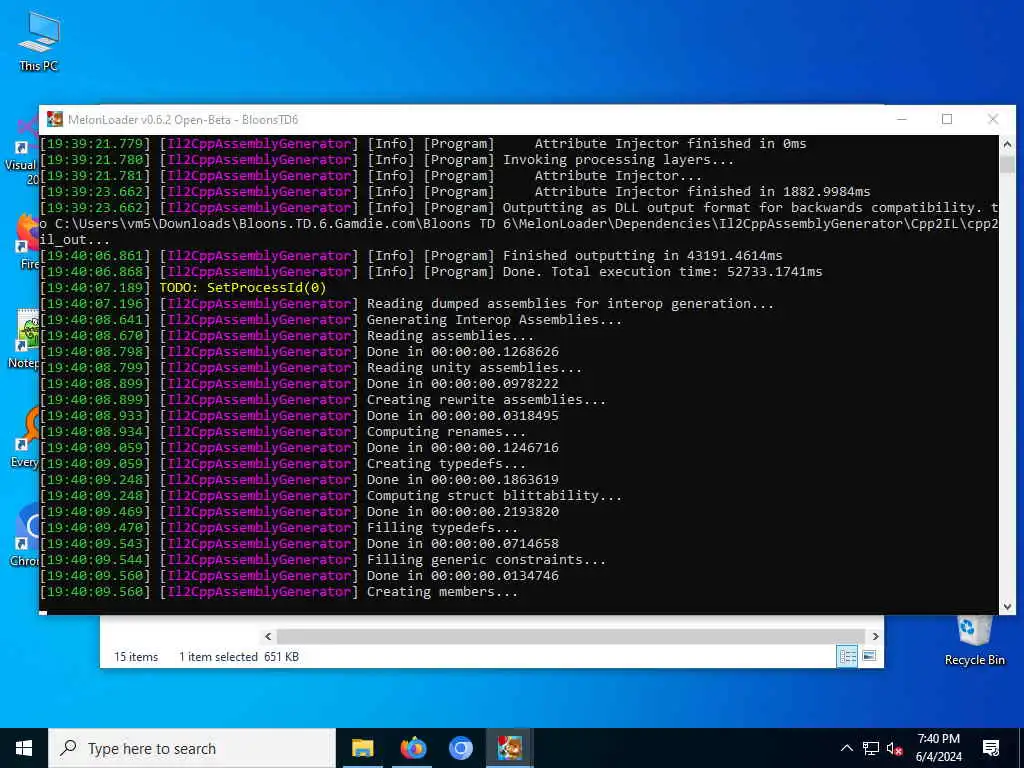Click 'Creating typedefs...' console line
The image size is (1024, 768).
click(446, 464)
